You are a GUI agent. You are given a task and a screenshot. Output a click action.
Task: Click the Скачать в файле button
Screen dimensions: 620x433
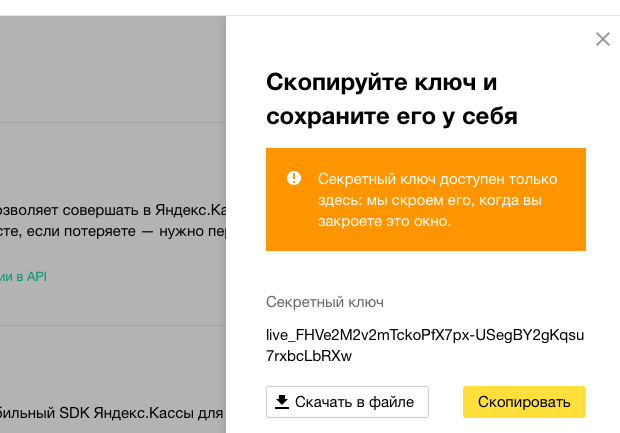[347, 402]
